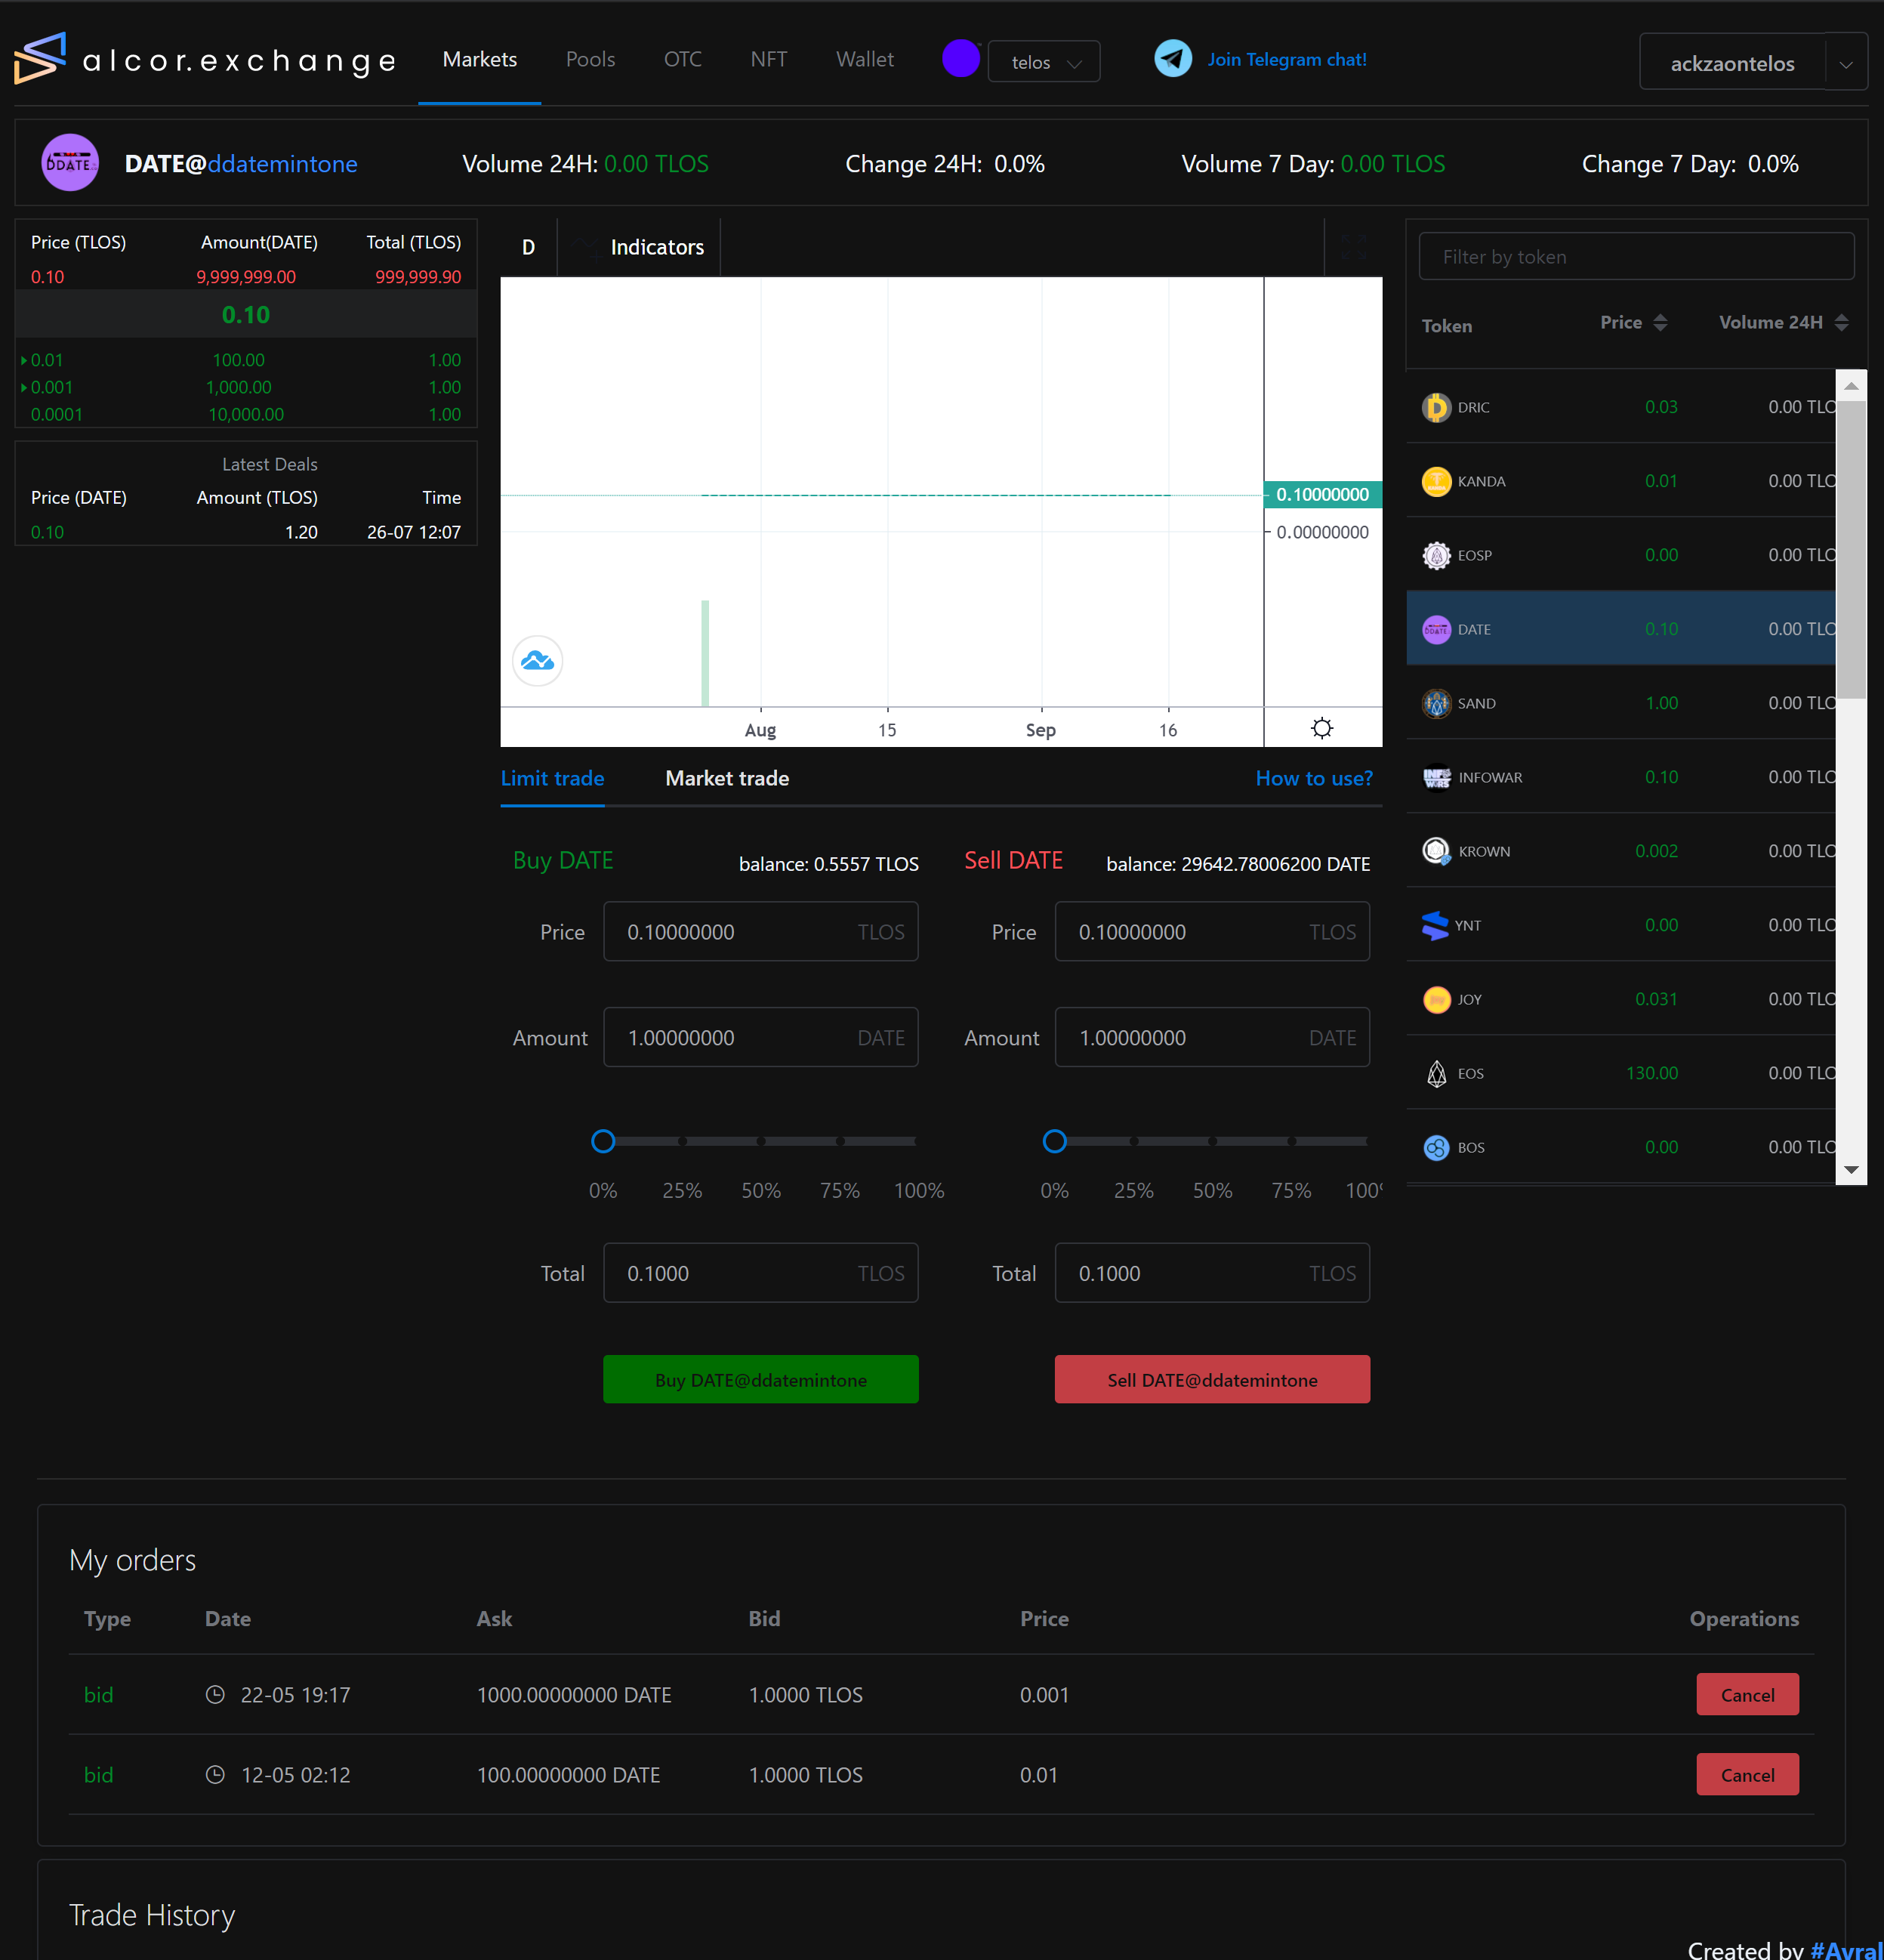Viewport: 1884px width, 1960px height.
Task: Click the 0.001 buy order row price
Action: click(x=51, y=387)
